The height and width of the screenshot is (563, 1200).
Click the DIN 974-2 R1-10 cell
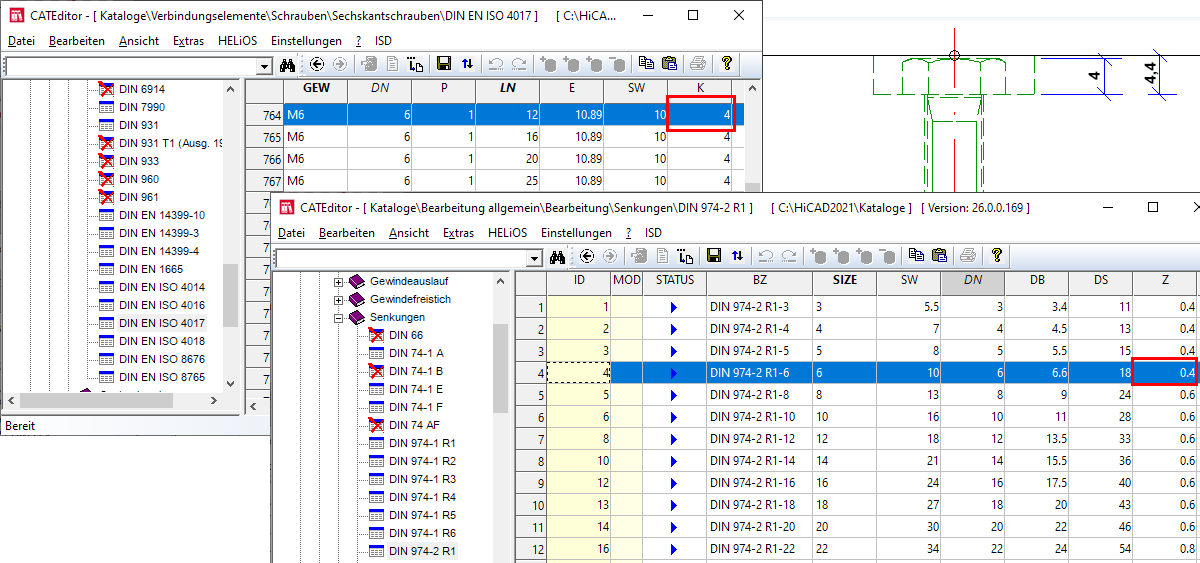(x=756, y=416)
